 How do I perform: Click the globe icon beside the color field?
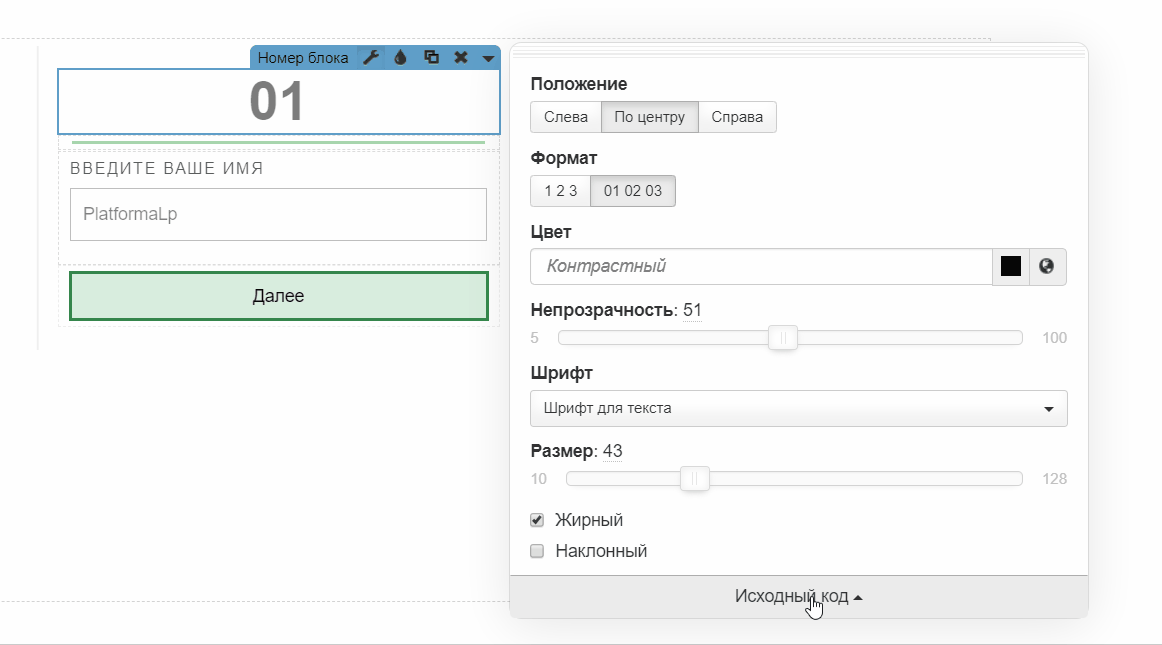click(1047, 267)
